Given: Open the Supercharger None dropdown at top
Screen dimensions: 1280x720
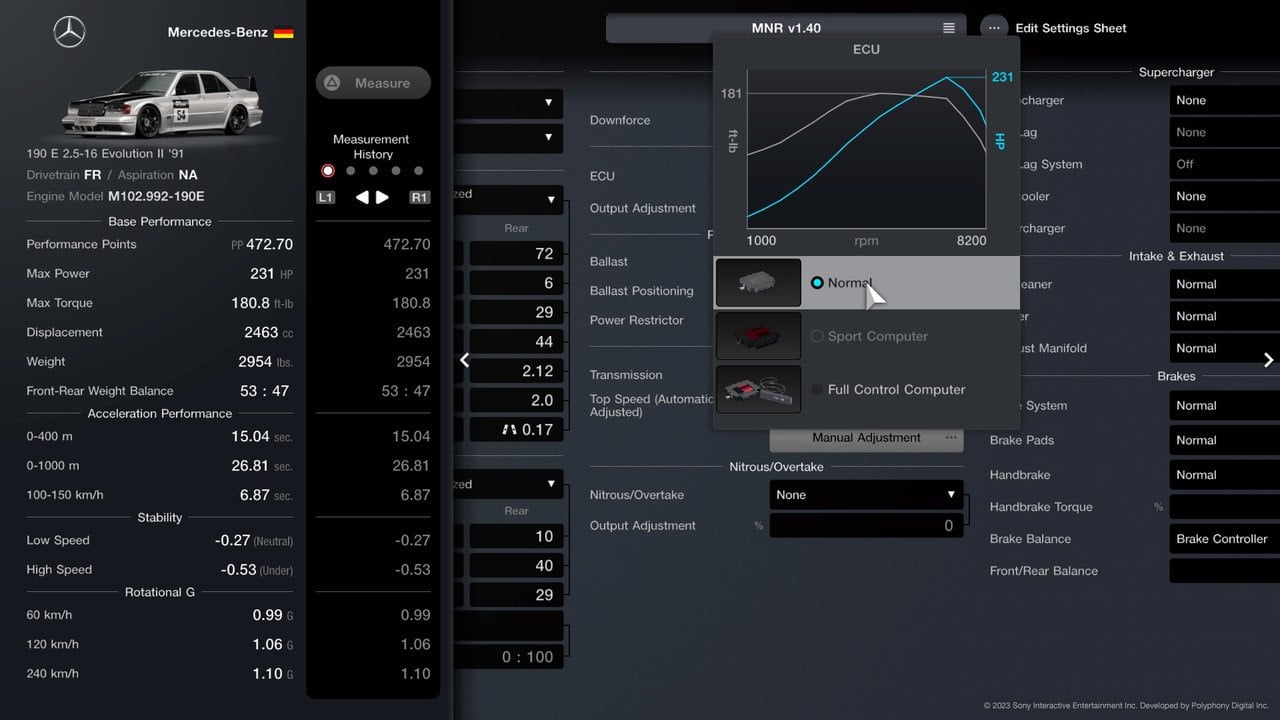Looking at the screenshot, I should pyautogui.click(x=1225, y=100).
